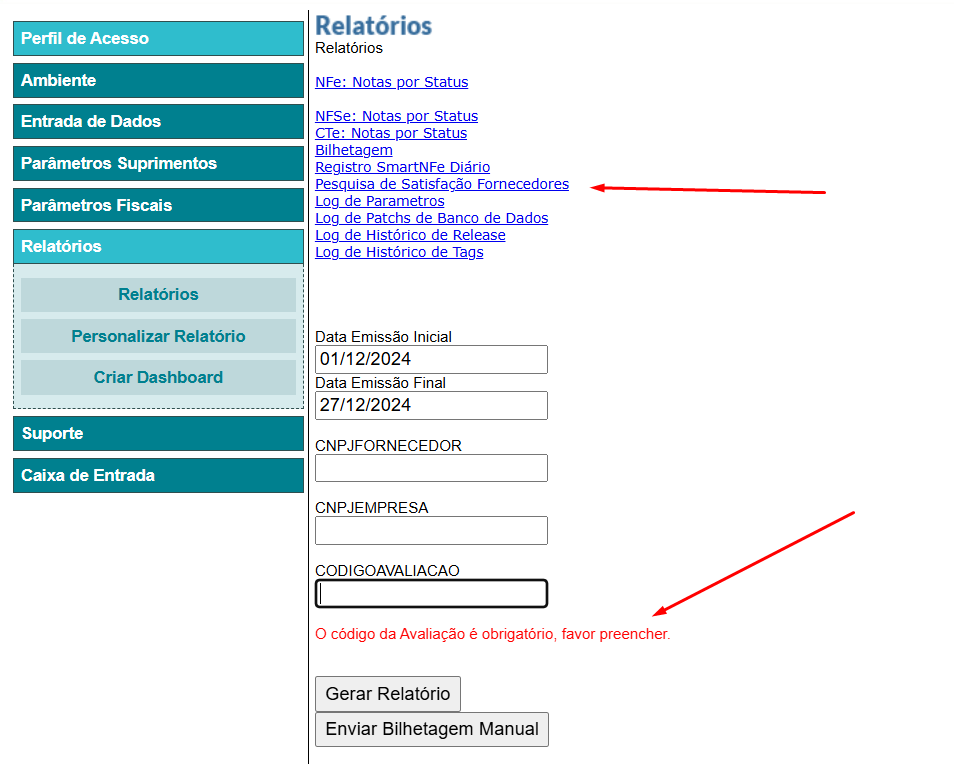Screen dimensions: 954x764
Task: Go to Caixa de Entrada
Action: point(158,476)
